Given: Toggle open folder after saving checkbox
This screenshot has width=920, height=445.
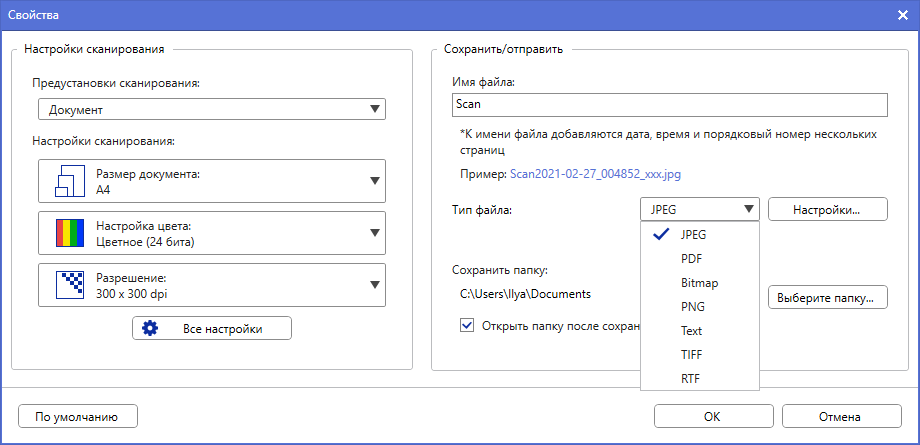Looking at the screenshot, I should point(467,325).
